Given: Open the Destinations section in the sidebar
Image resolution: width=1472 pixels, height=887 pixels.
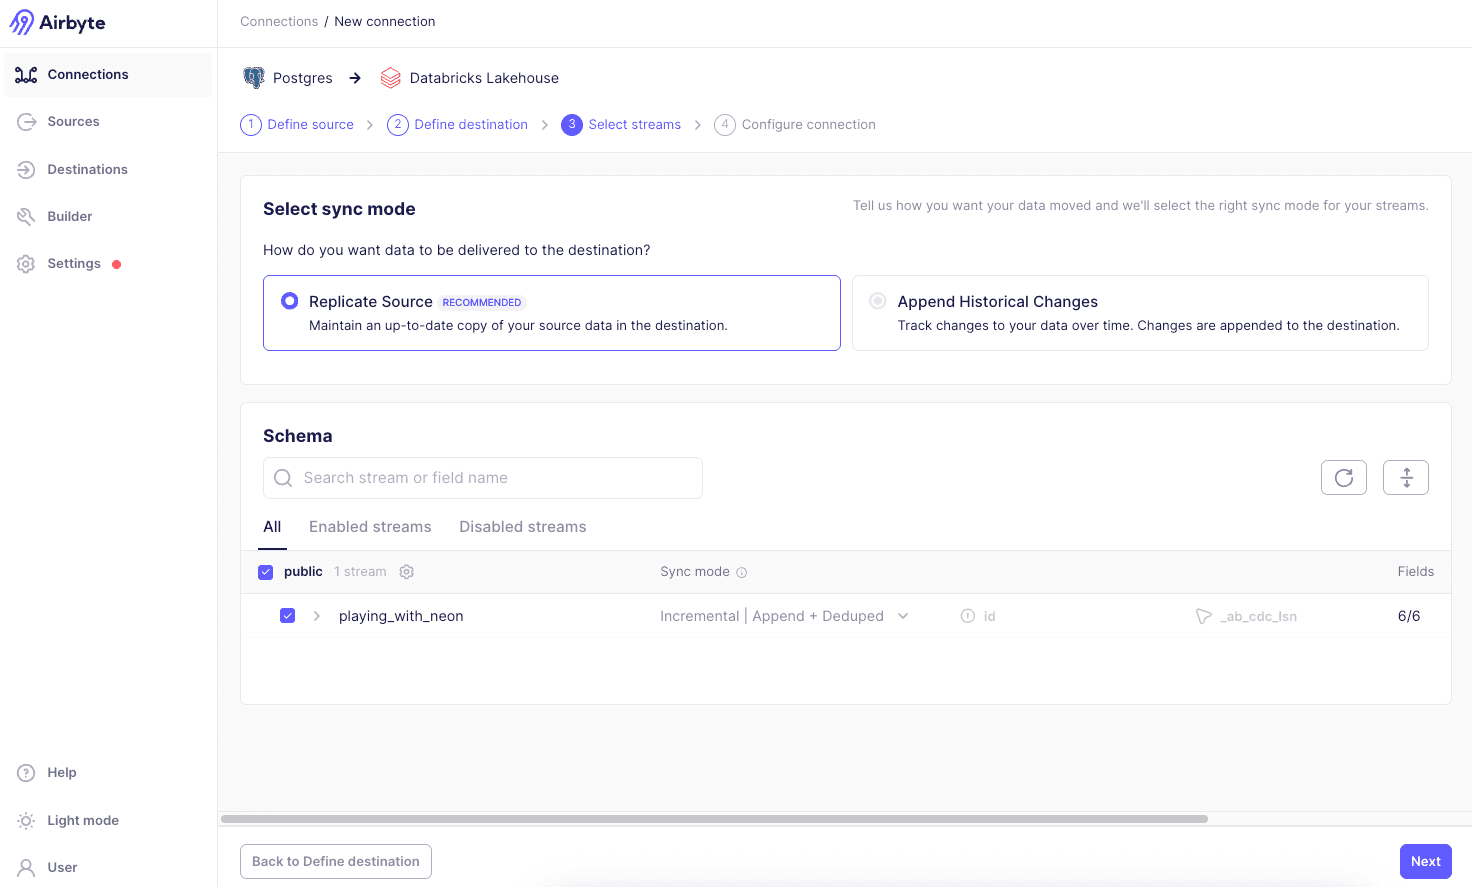Looking at the screenshot, I should (87, 169).
